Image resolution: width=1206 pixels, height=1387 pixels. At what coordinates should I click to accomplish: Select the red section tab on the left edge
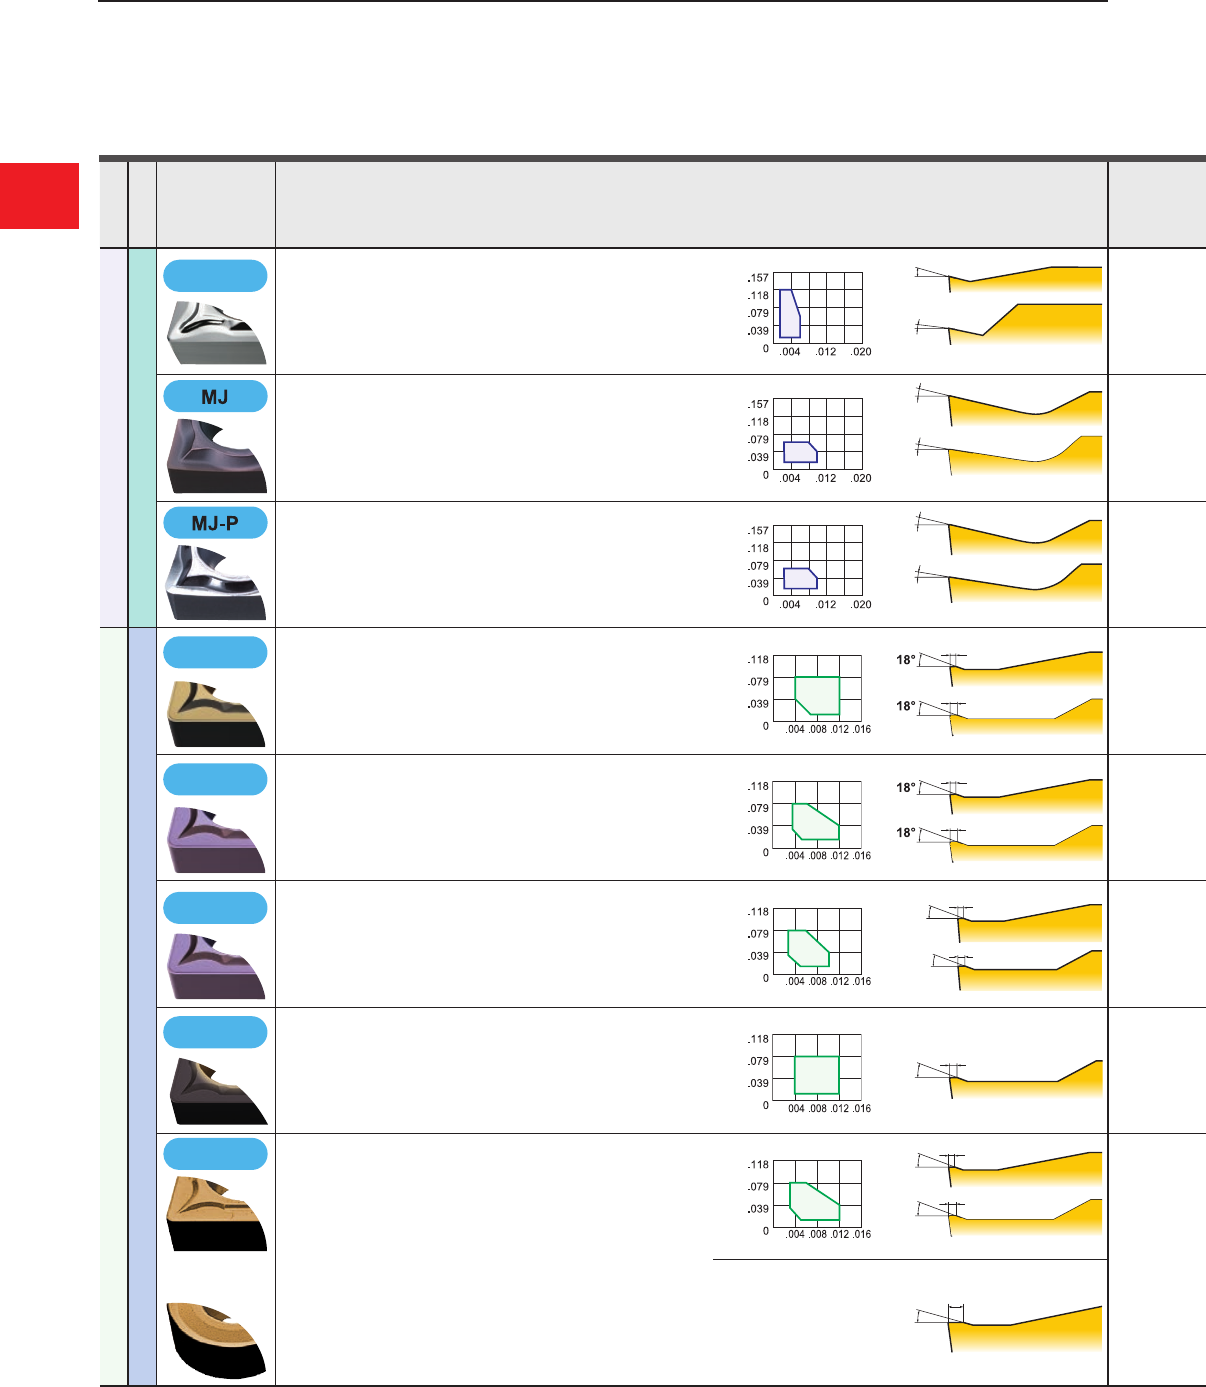39,196
